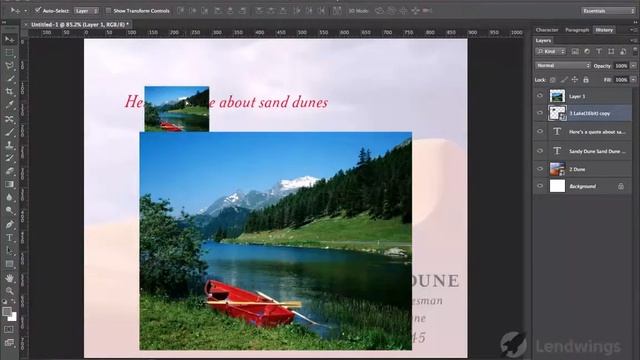This screenshot has height=360, width=640.
Task: Hide the Layer 1 layer
Action: pos(540,96)
